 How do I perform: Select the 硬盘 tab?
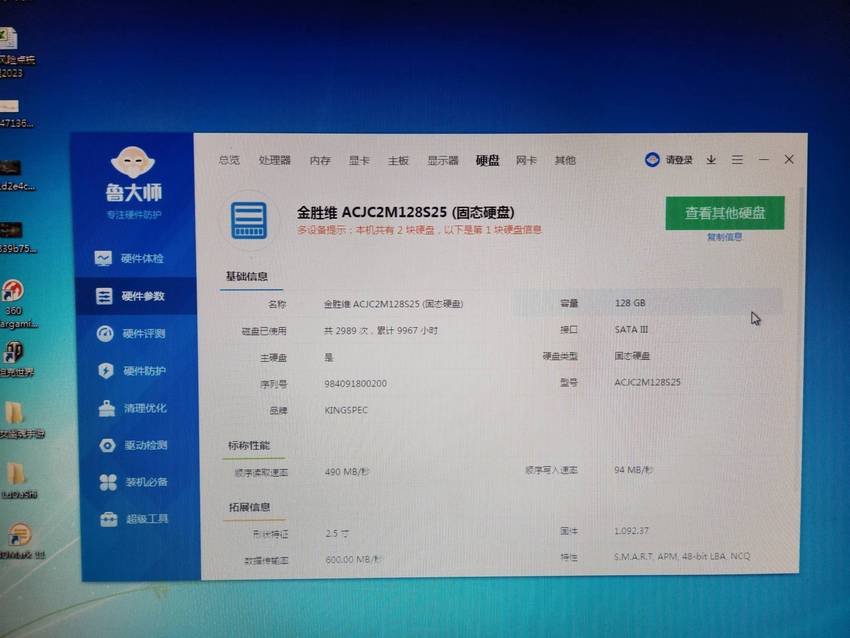tap(487, 160)
